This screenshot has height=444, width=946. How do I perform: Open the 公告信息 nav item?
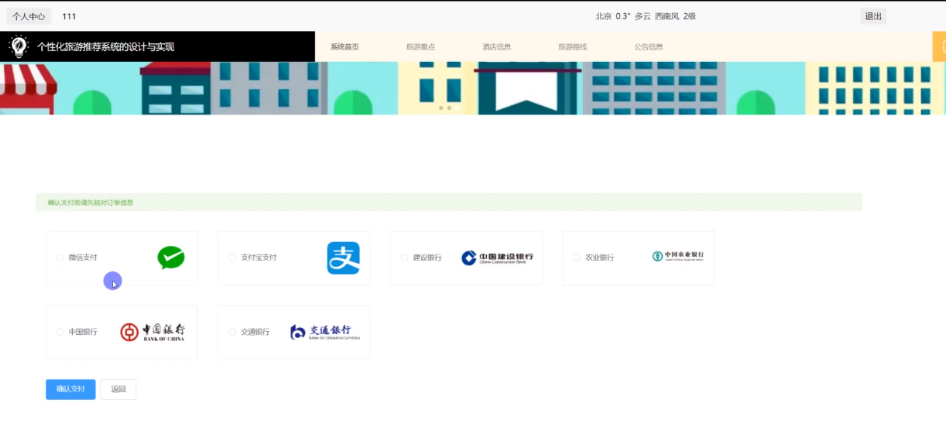point(649,46)
